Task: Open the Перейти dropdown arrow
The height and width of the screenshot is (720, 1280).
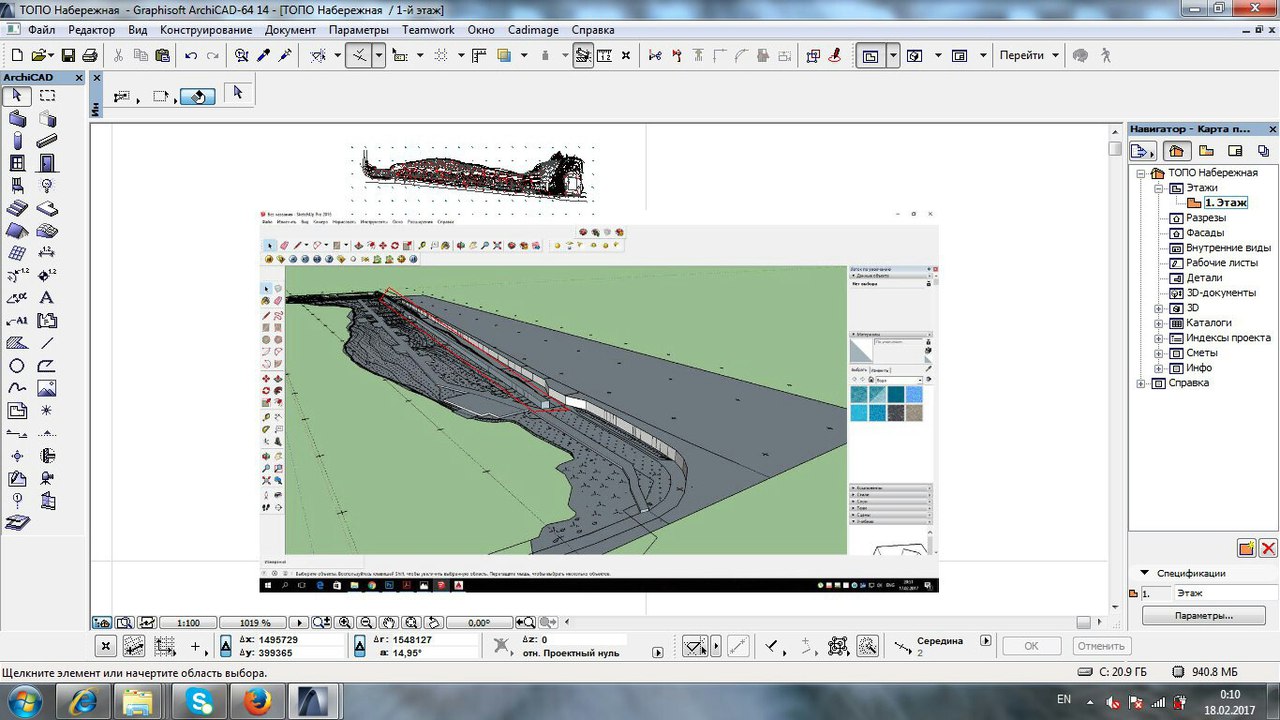Action: [1055, 56]
